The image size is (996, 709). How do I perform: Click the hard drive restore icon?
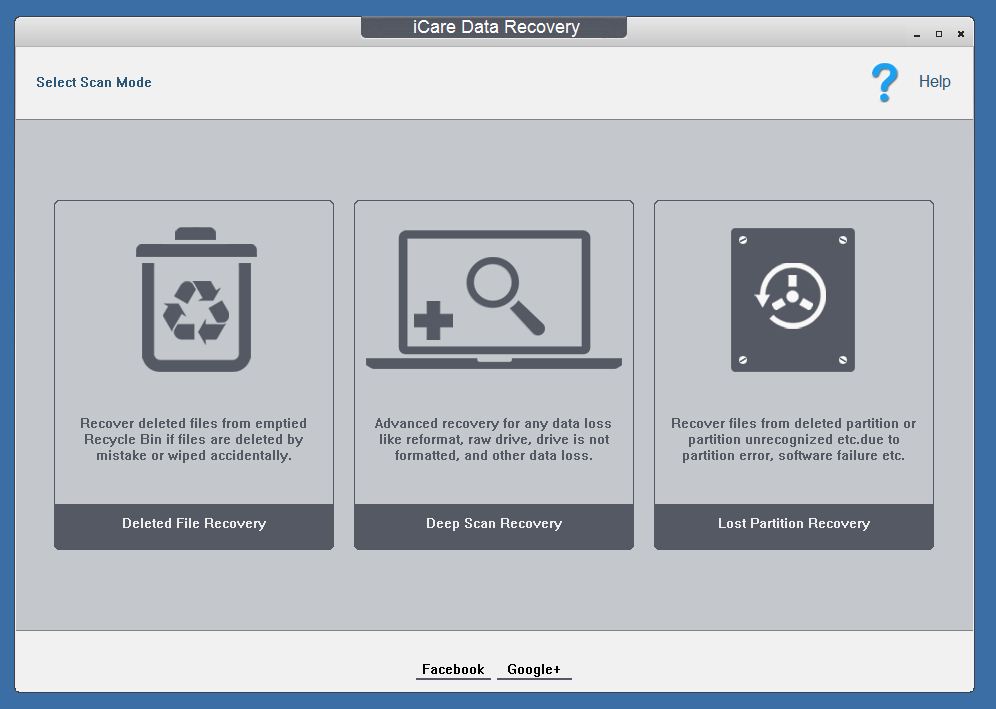click(x=793, y=299)
